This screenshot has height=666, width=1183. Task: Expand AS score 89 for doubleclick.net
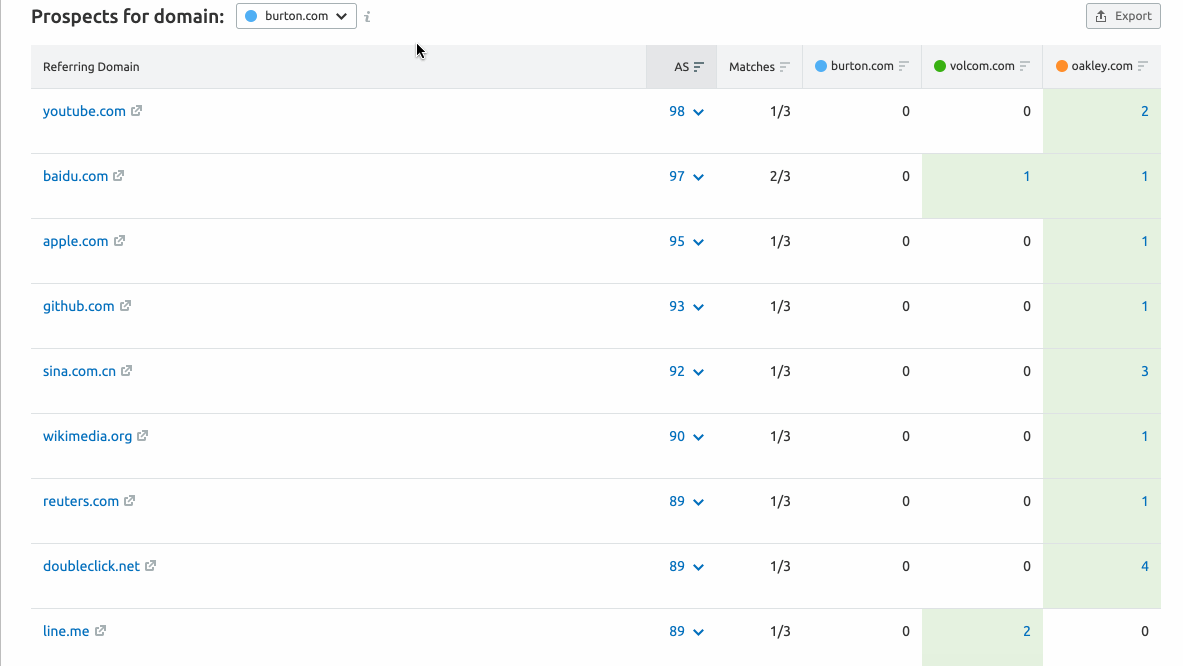pyautogui.click(x=687, y=566)
